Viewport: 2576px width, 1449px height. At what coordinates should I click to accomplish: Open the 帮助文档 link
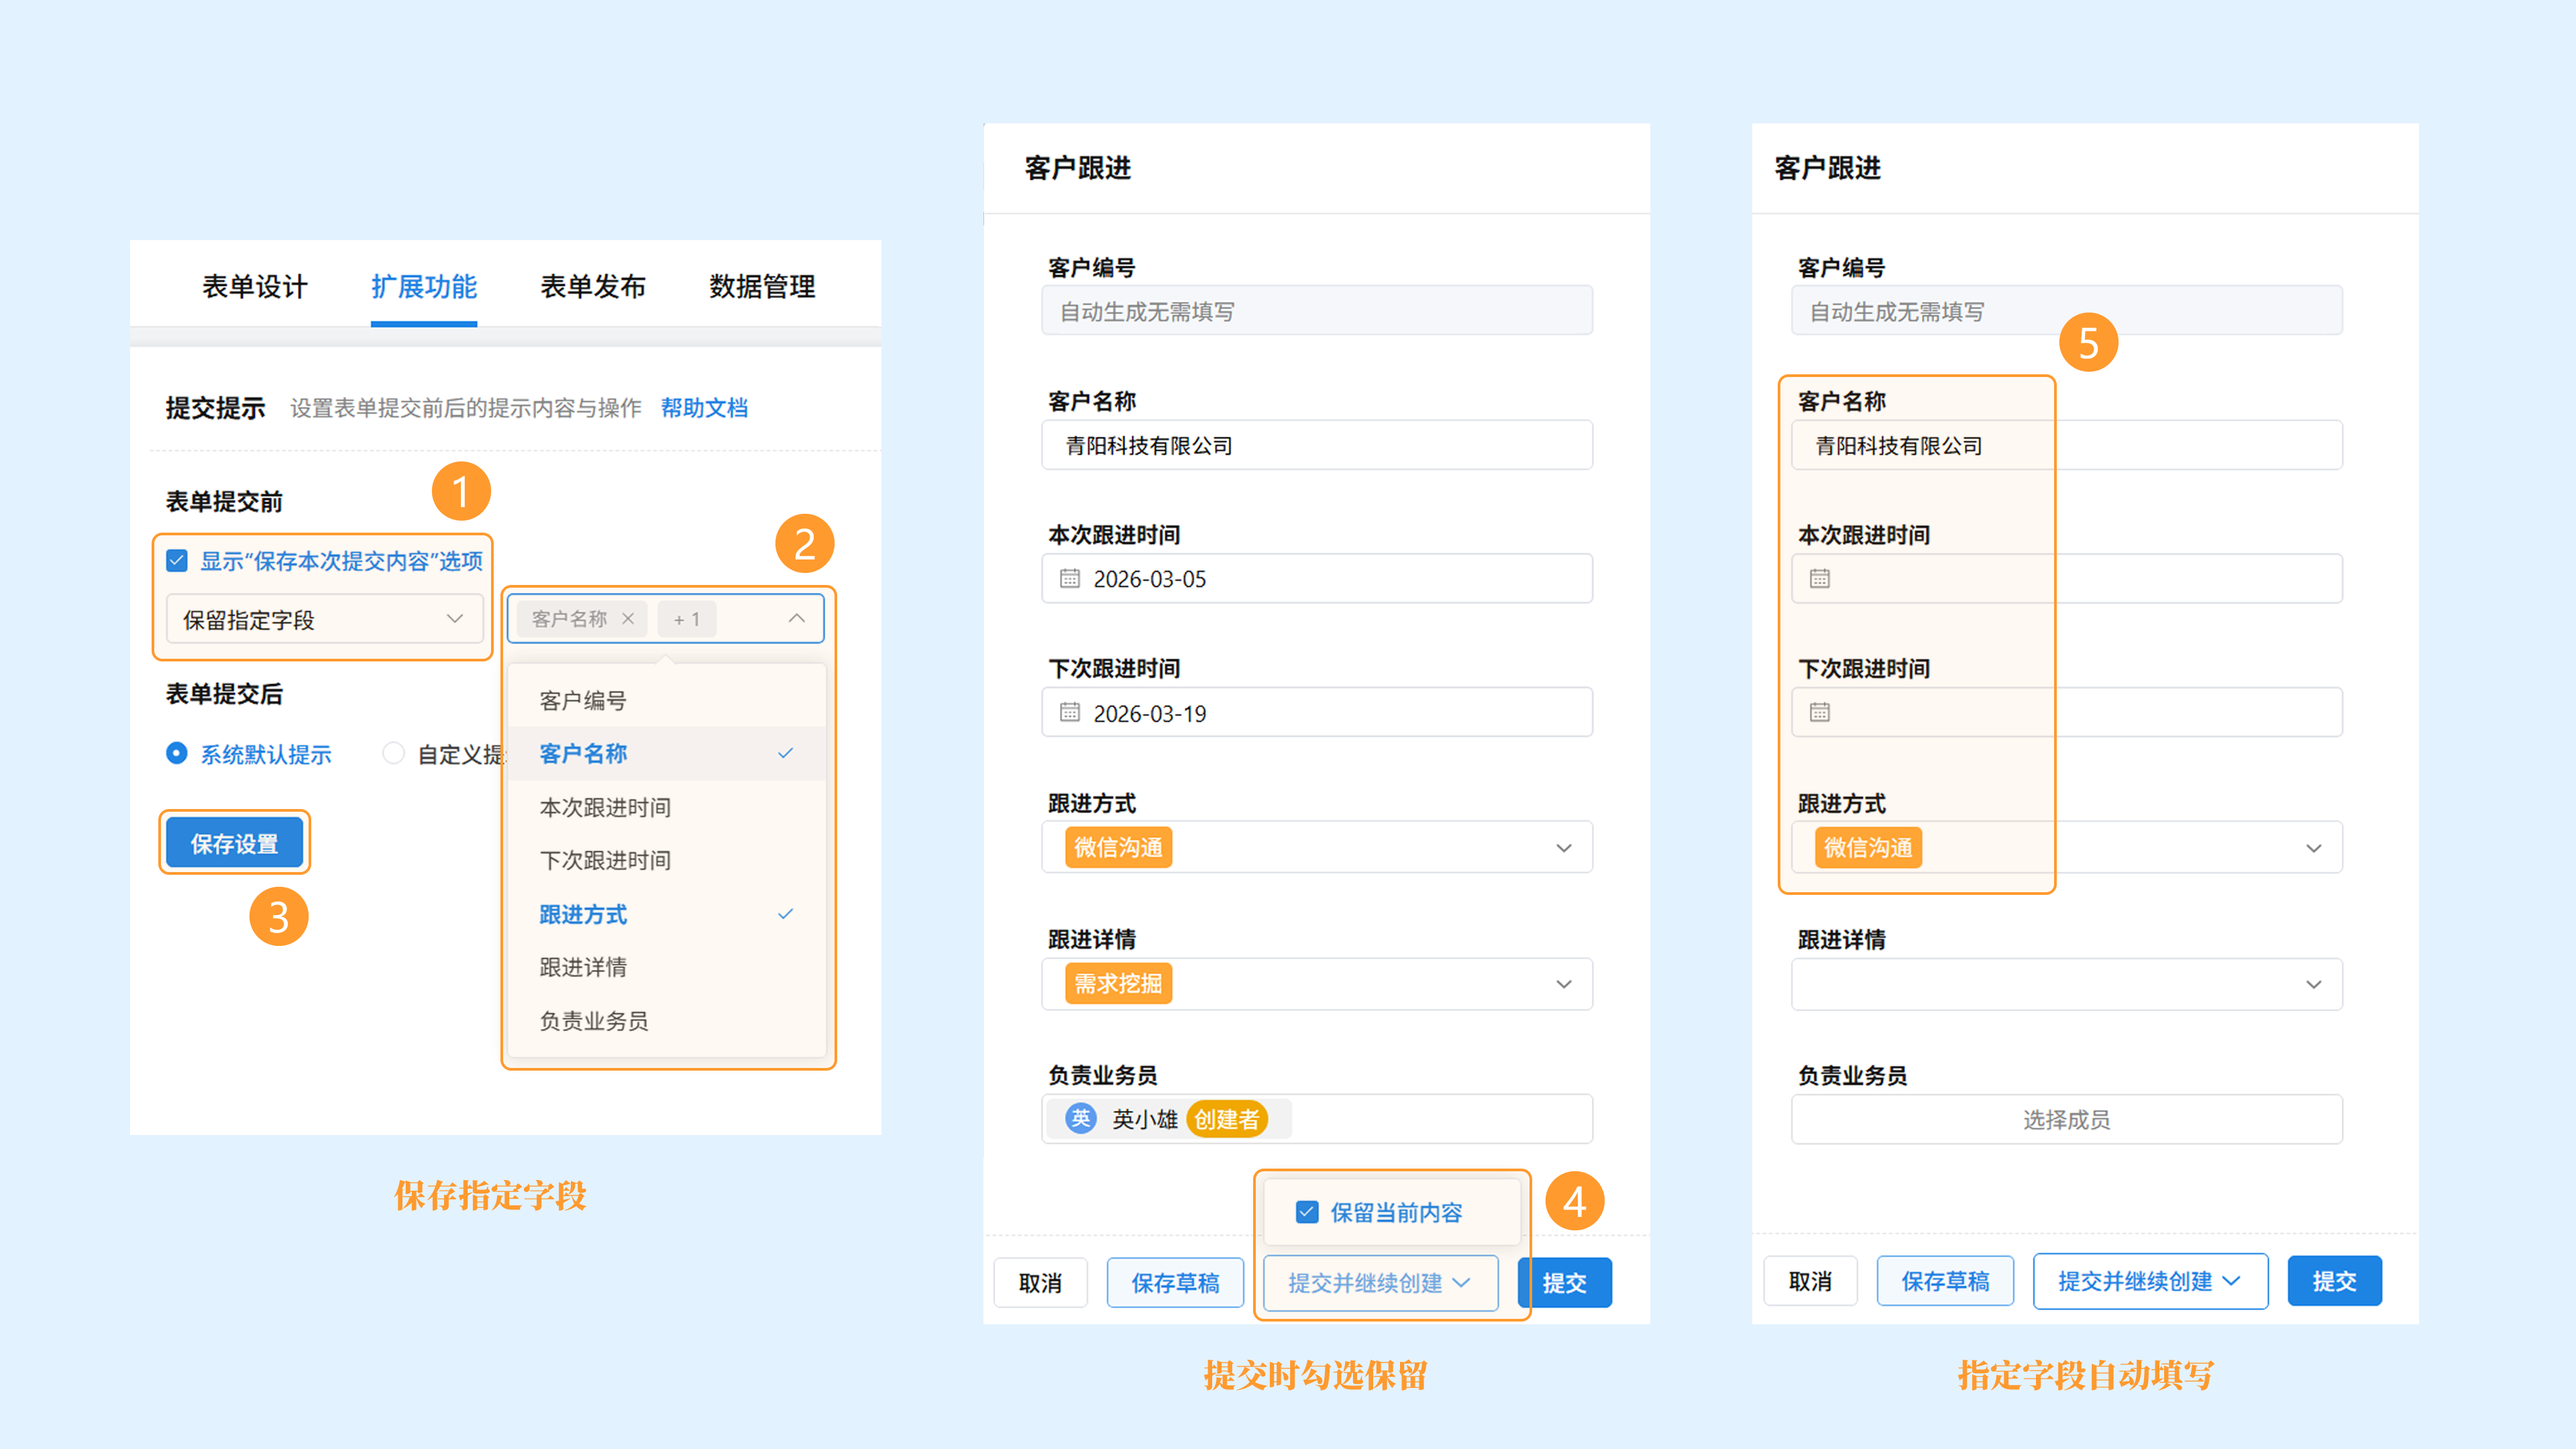tap(704, 408)
